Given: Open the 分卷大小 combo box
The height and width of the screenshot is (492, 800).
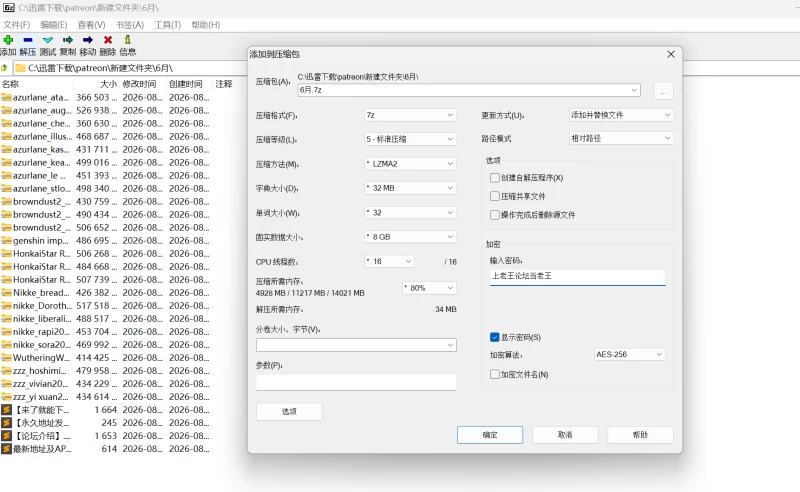Looking at the screenshot, I should 356,345.
